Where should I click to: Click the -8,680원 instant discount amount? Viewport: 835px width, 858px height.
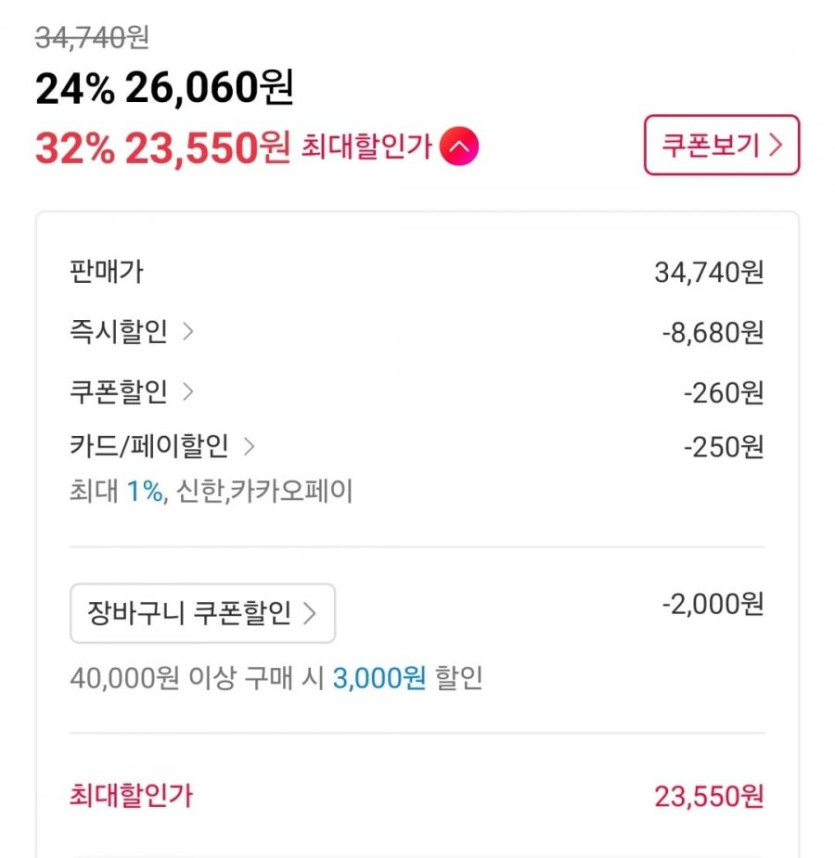[x=713, y=332]
